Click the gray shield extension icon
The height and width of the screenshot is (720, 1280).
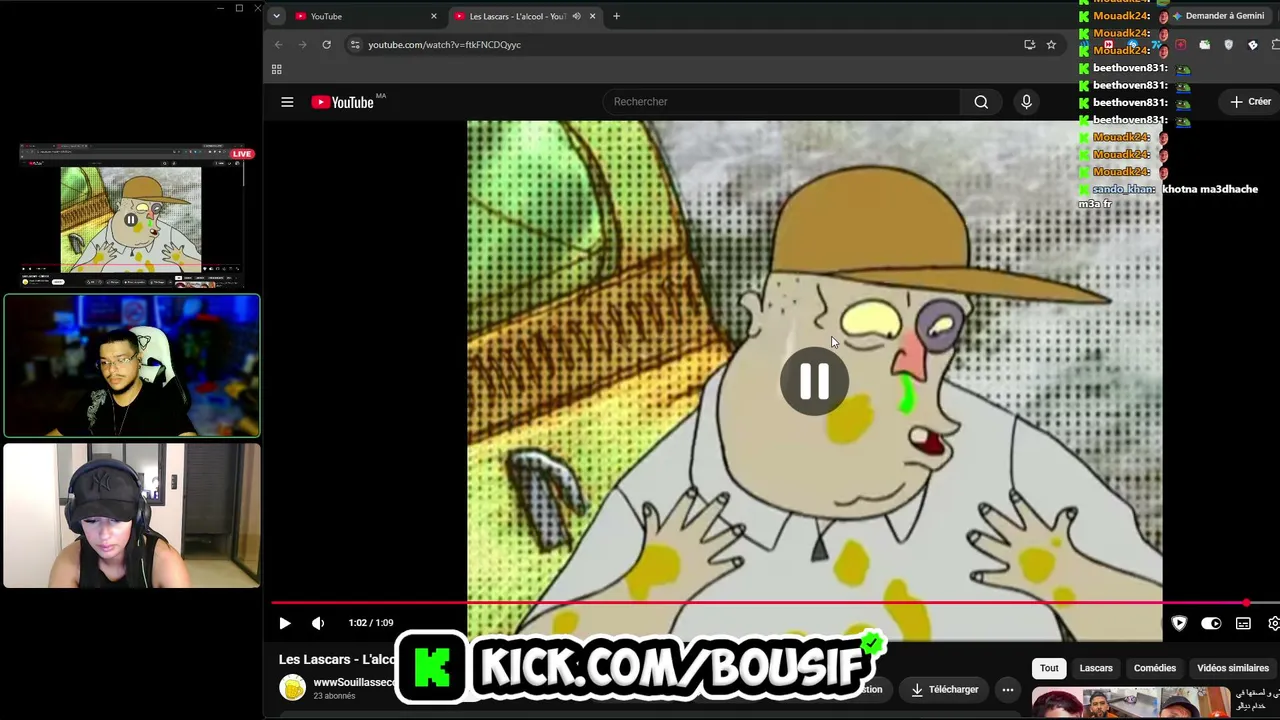coord(1229,45)
